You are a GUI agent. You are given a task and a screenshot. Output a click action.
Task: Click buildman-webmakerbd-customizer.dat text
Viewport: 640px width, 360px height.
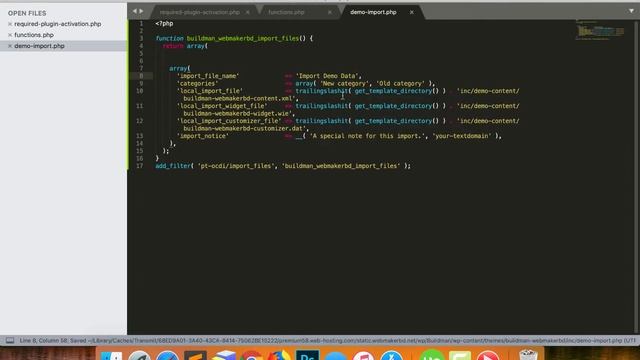(x=243, y=129)
